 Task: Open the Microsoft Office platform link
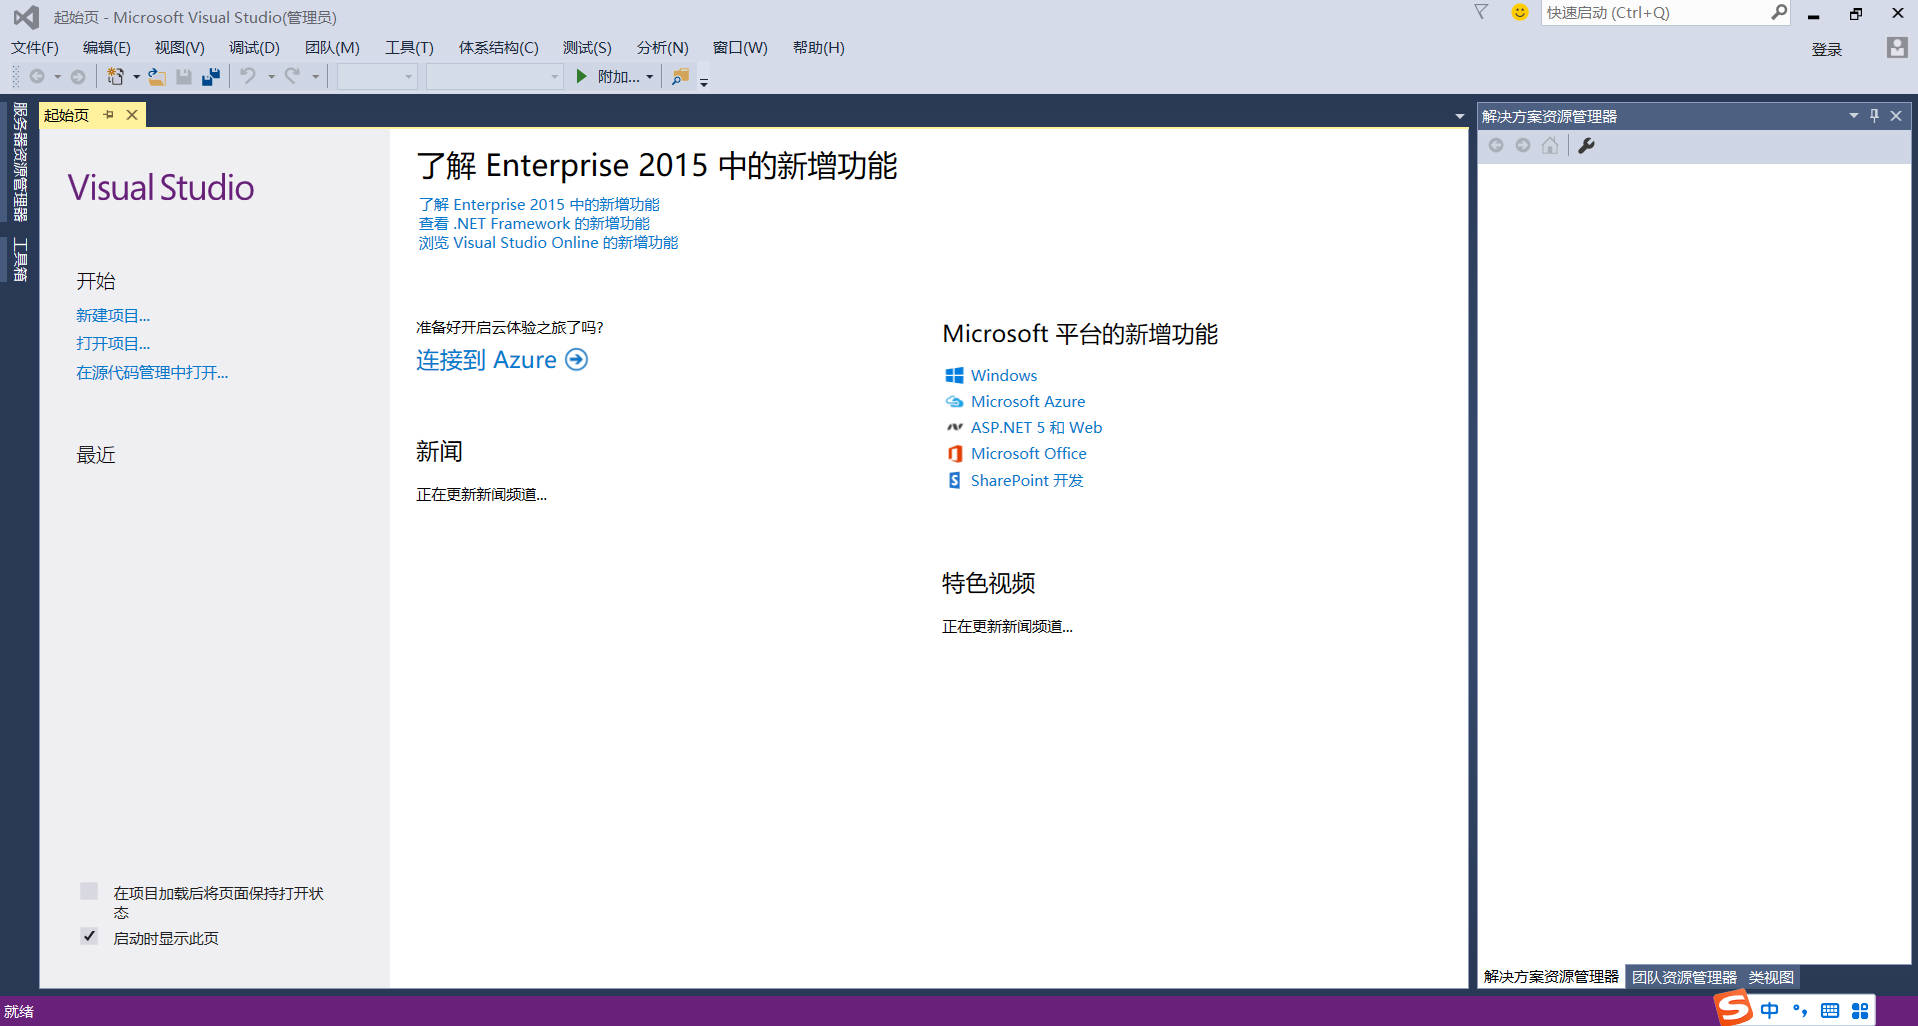(x=1028, y=453)
